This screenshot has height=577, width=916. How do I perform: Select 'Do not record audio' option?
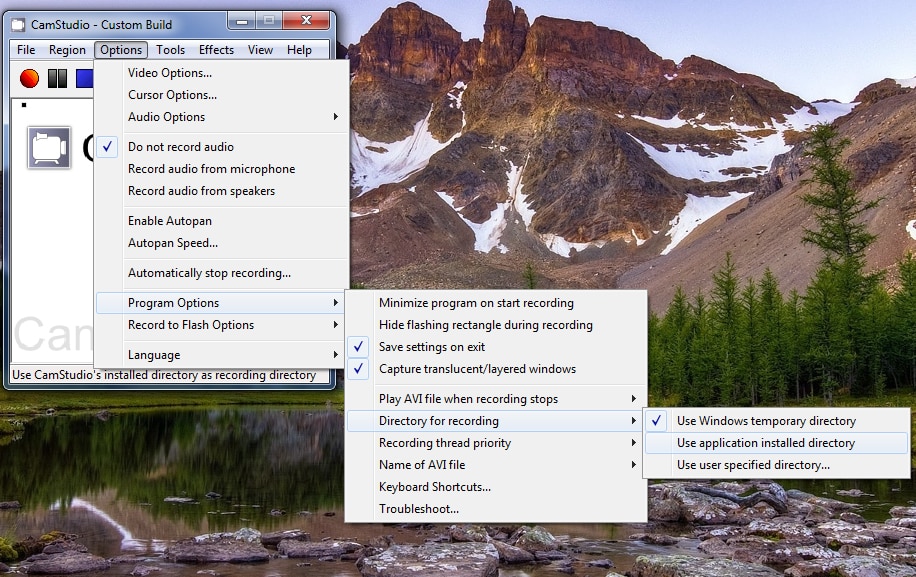pyautogui.click(x=181, y=147)
